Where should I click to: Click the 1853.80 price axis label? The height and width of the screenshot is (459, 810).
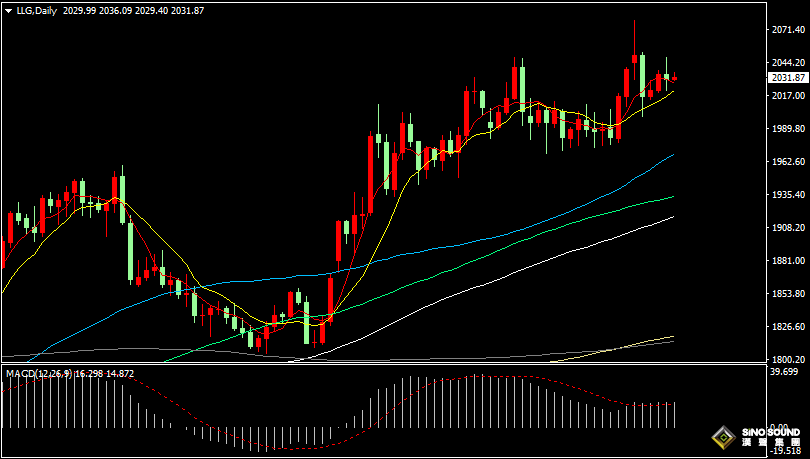coord(788,294)
